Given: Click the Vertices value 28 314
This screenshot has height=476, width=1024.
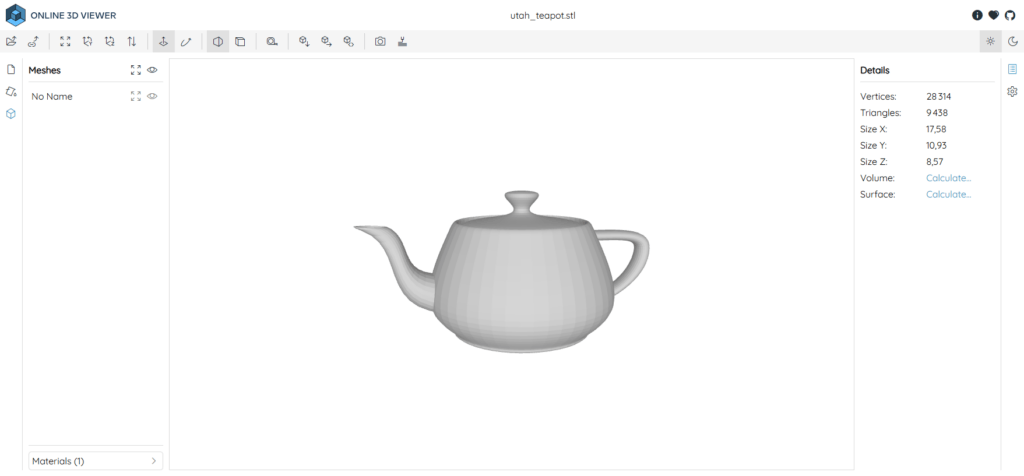Looking at the screenshot, I should click(938, 97).
